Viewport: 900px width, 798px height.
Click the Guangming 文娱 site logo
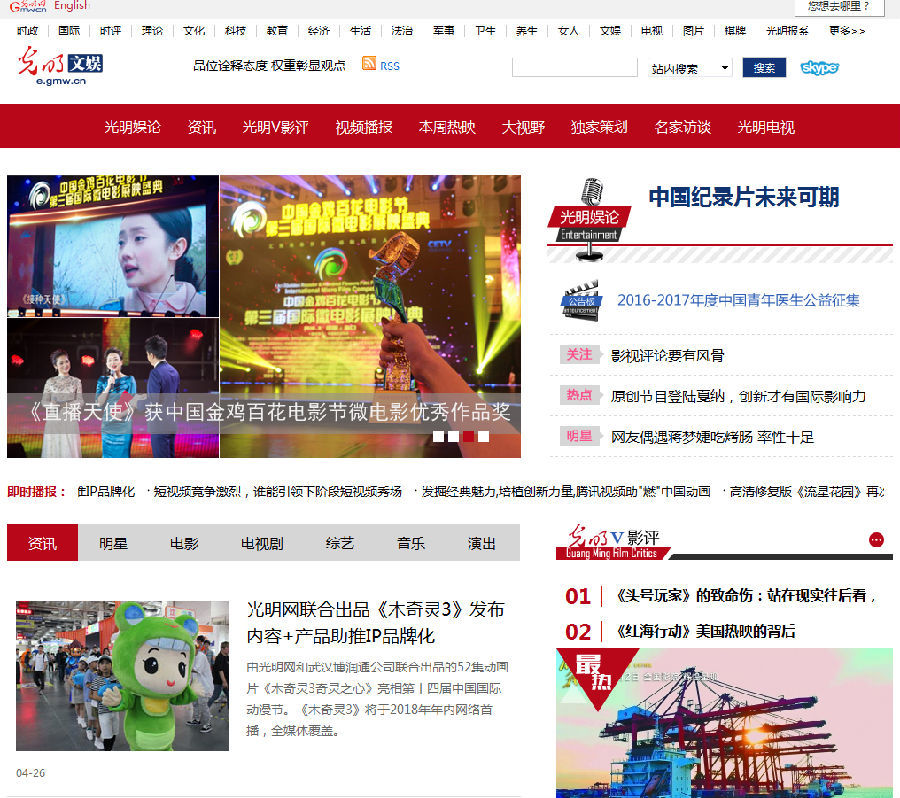pyautogui.click(x=60, y=66)
